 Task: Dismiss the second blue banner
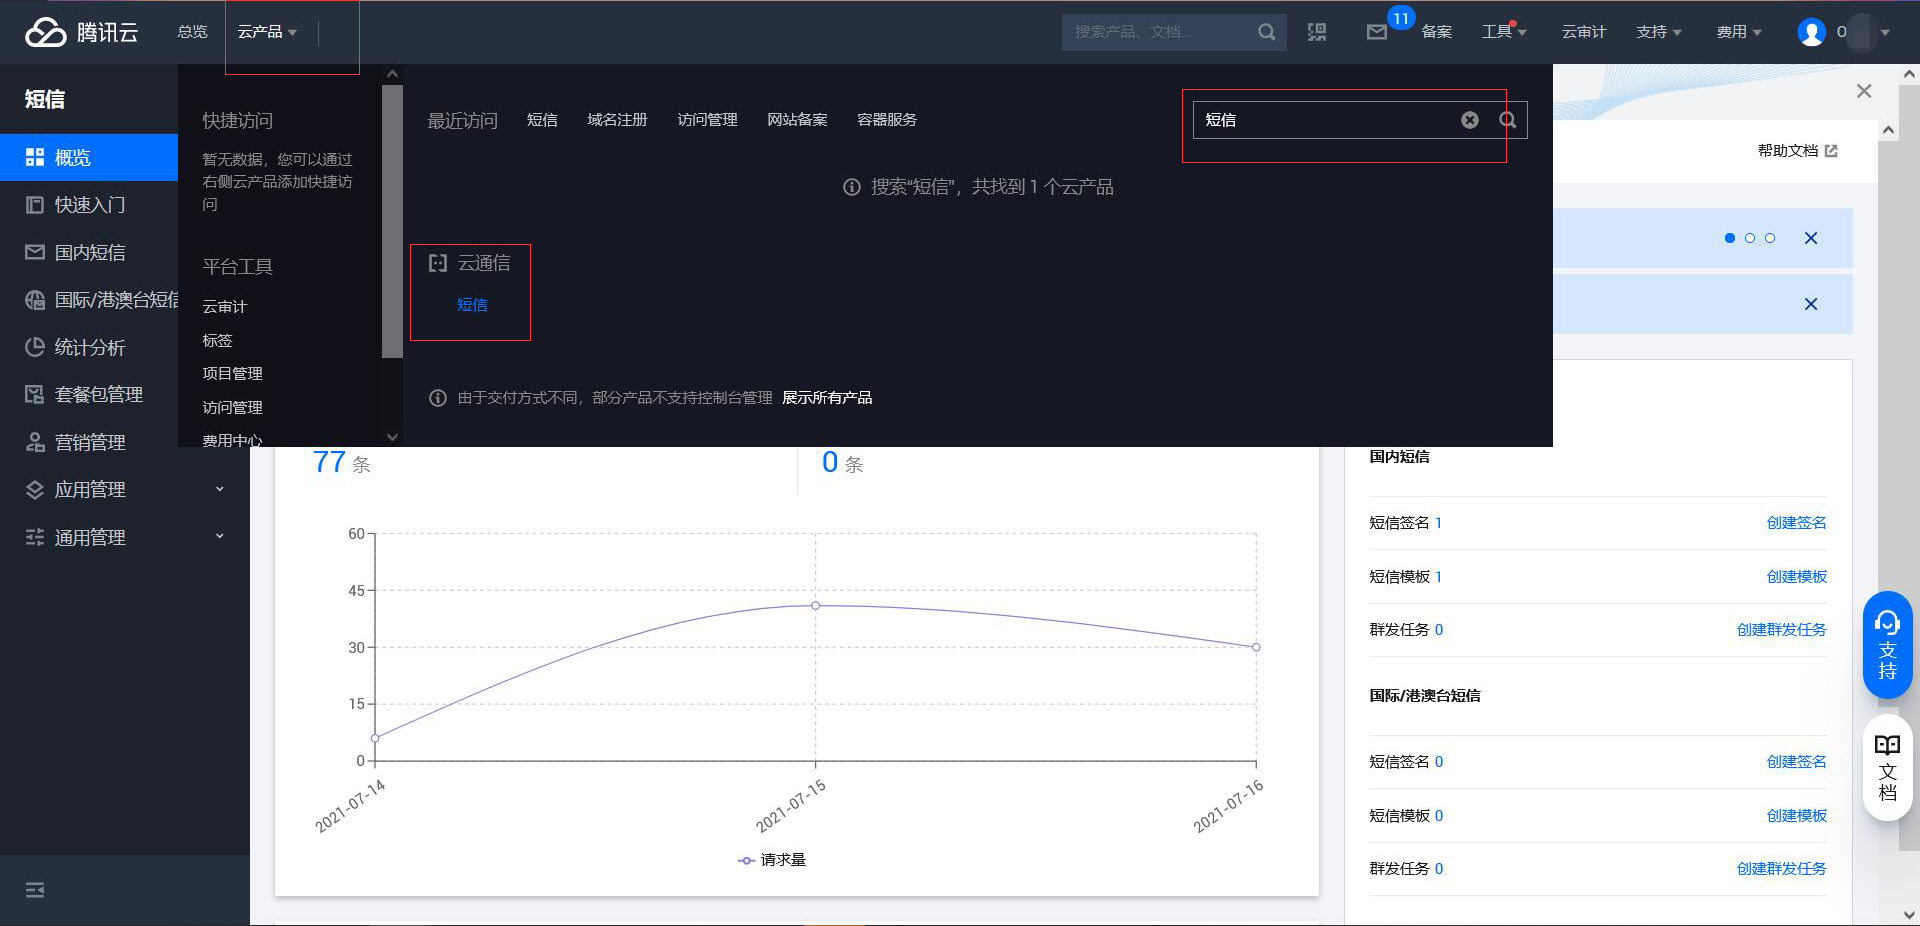pos(1811,304)
